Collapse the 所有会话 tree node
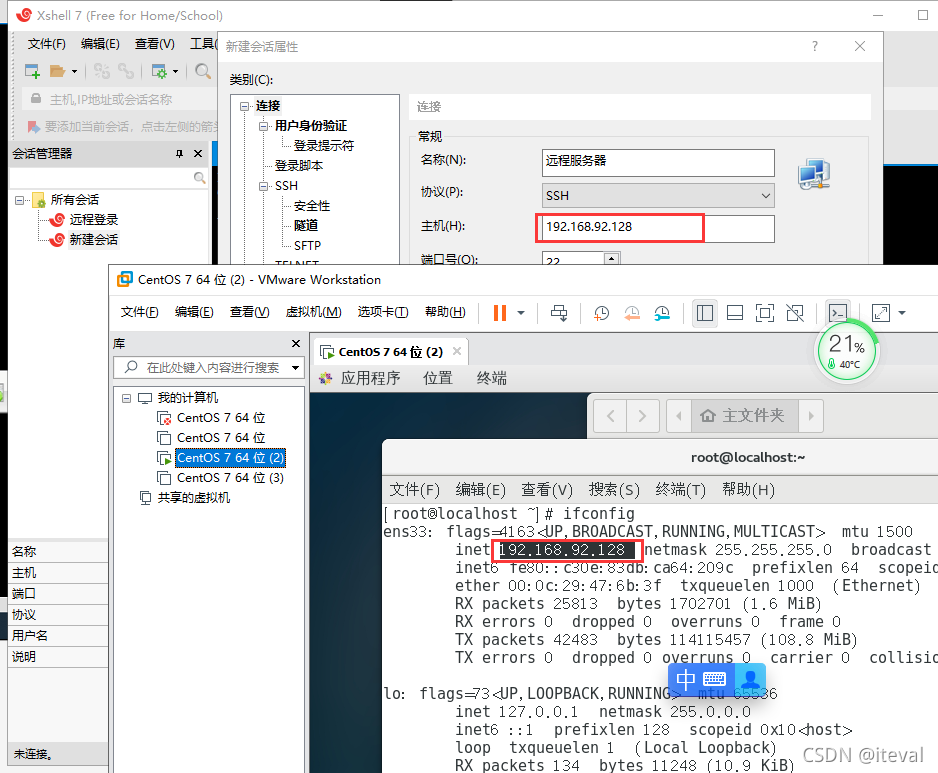 pyautogui.click(x=20, y=200)
